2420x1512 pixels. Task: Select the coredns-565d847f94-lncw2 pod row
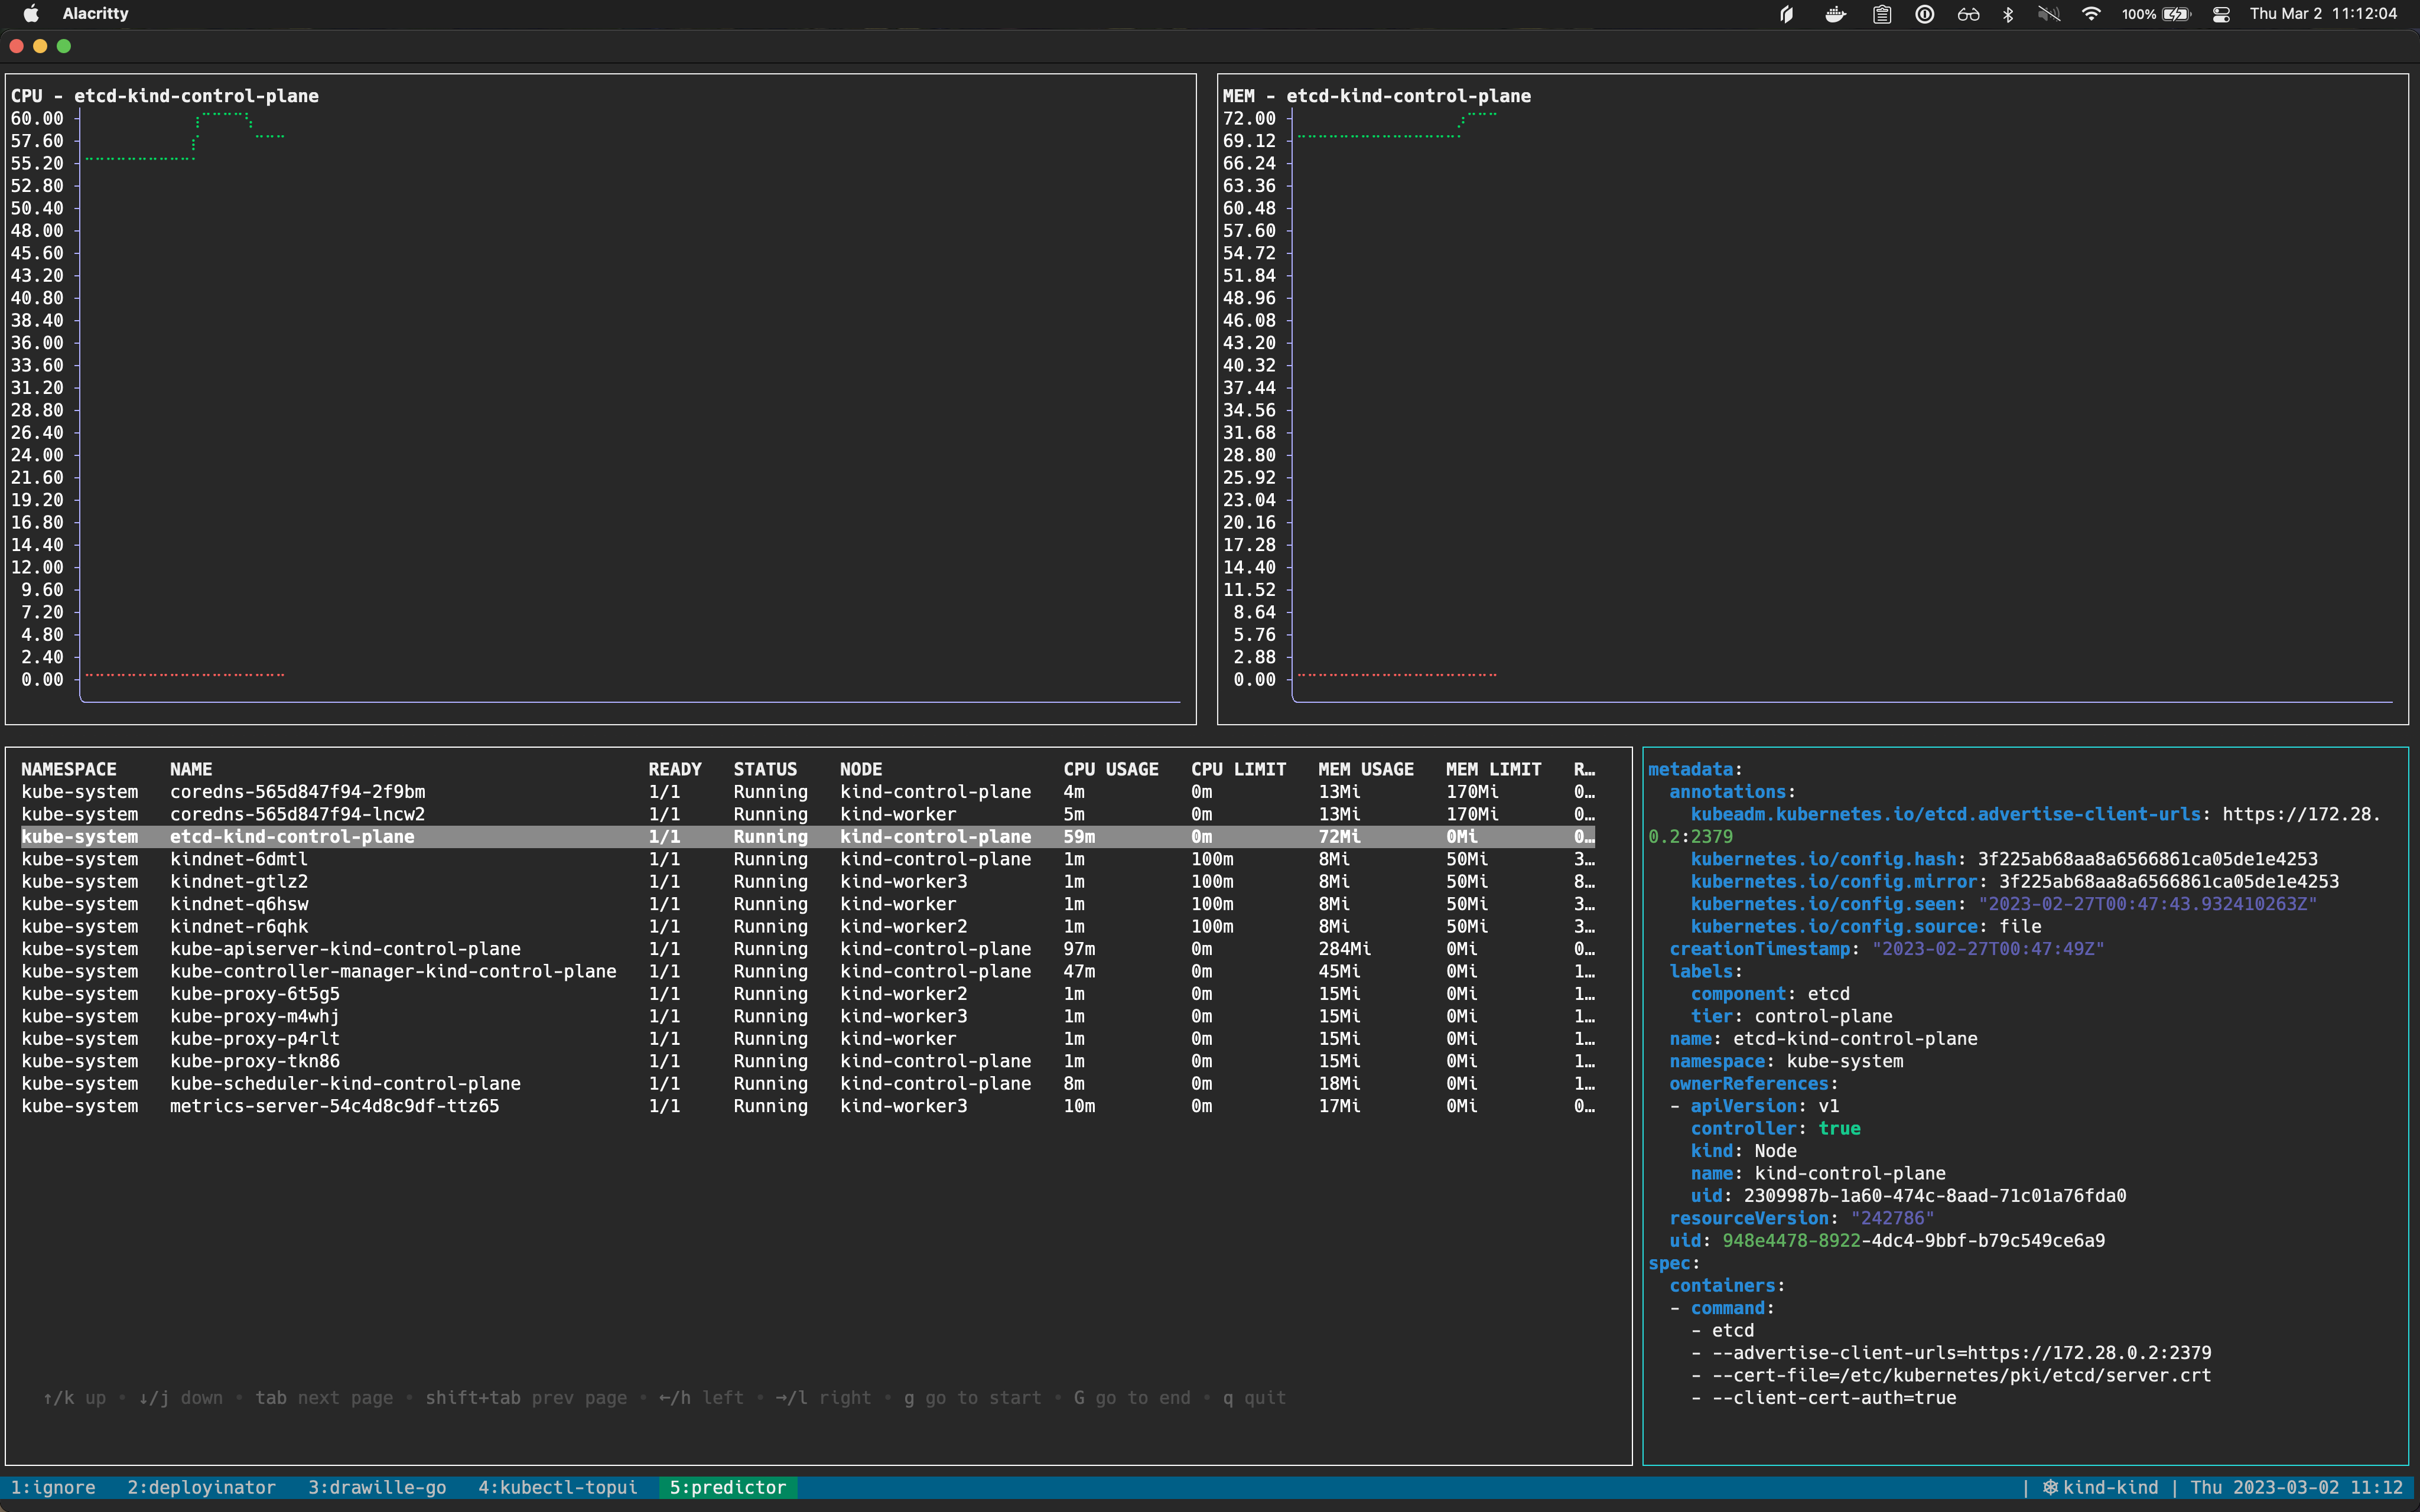pos(808,814)
